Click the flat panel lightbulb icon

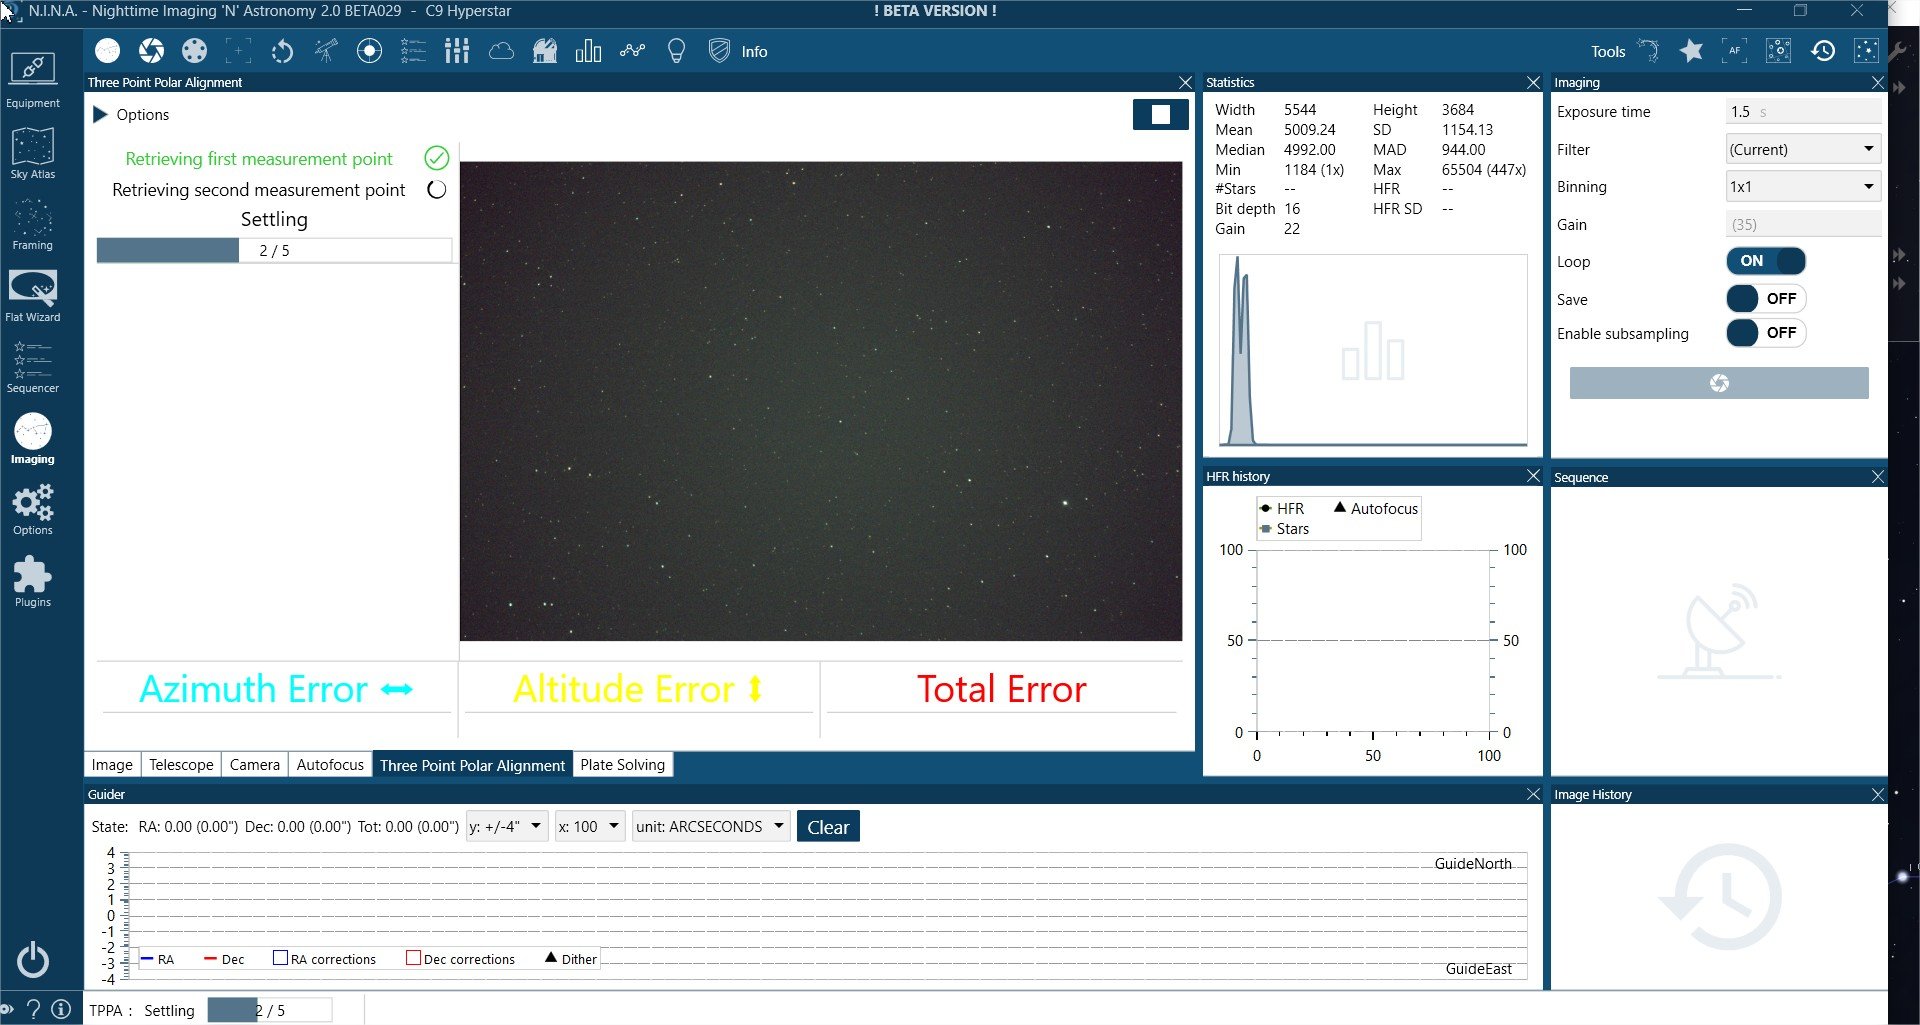pyautogui.click(x=676, y=51)
